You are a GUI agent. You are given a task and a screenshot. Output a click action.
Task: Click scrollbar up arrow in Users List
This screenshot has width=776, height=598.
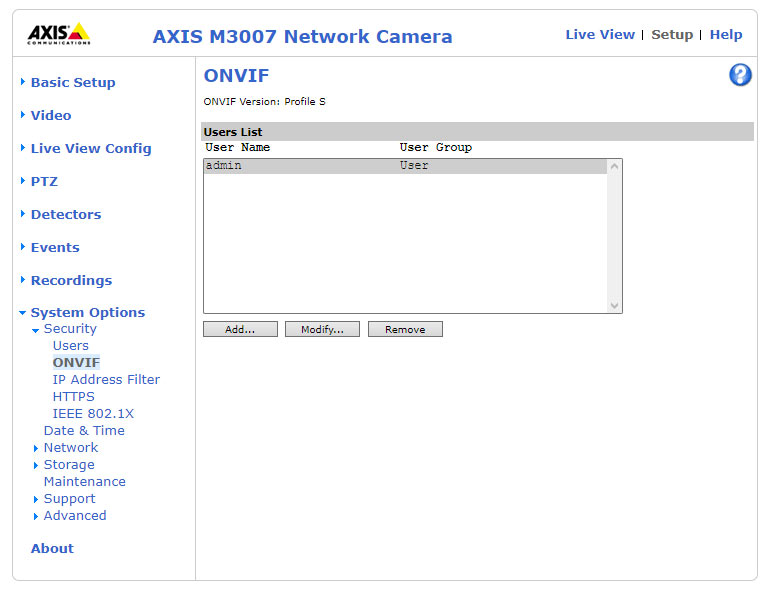tap(614, 166)
